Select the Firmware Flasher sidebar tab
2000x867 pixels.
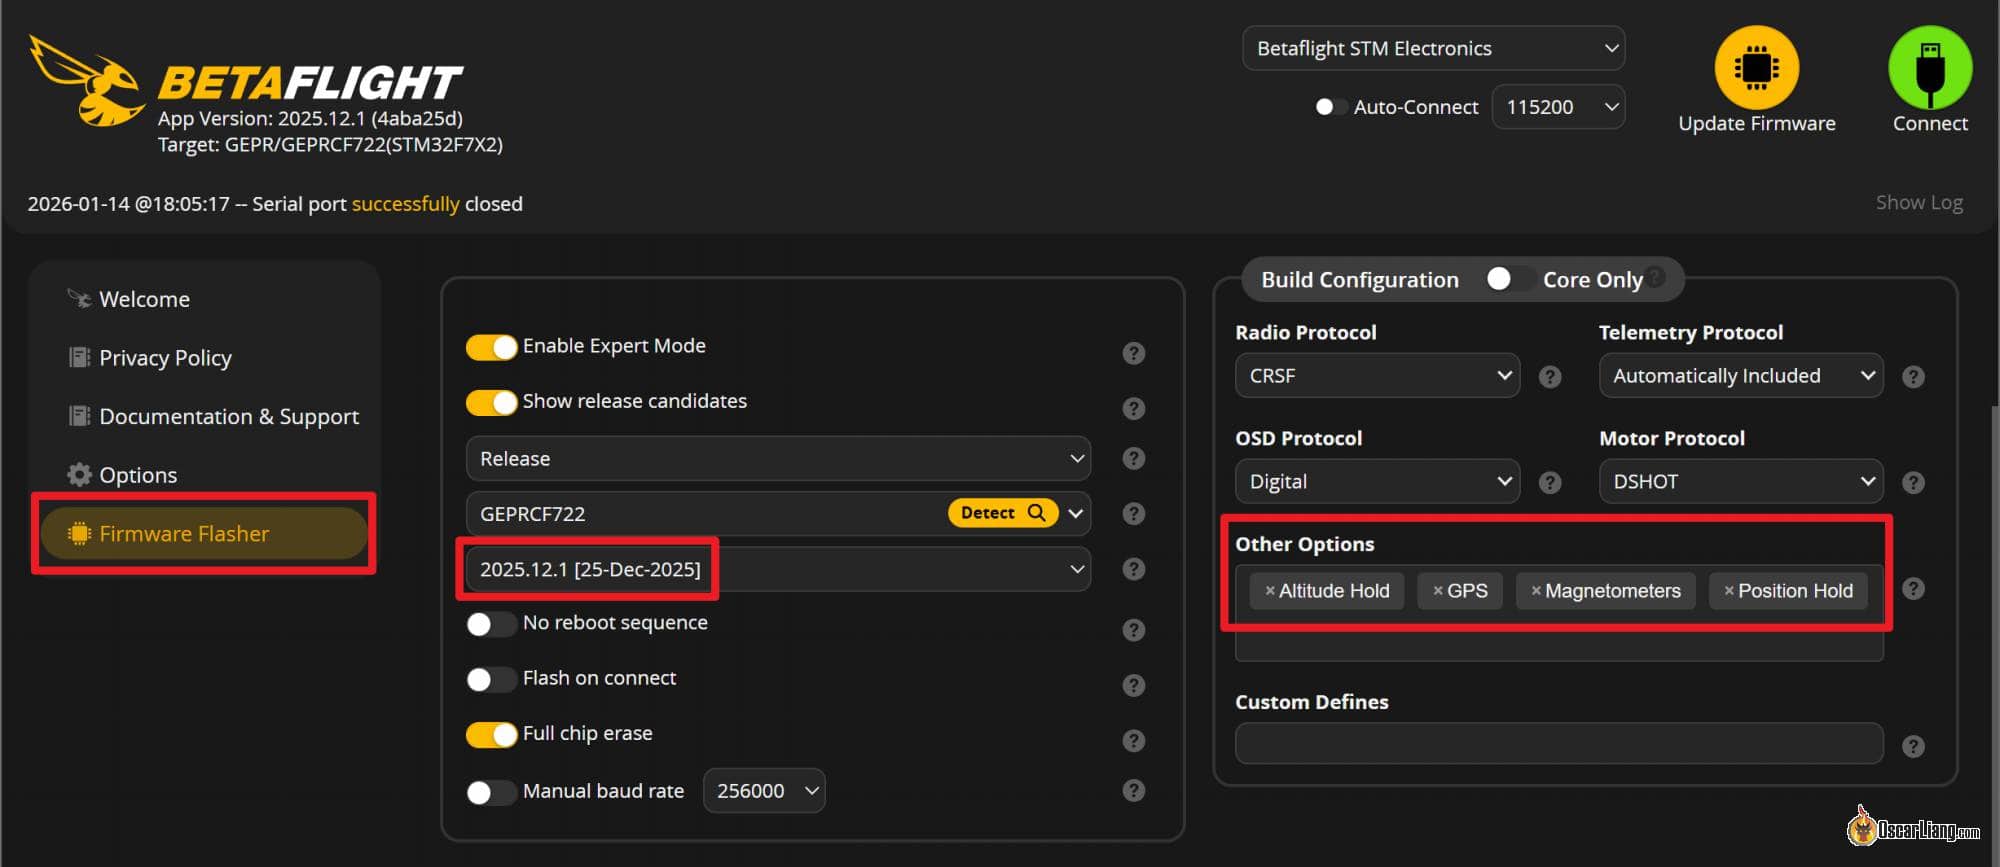204,533
